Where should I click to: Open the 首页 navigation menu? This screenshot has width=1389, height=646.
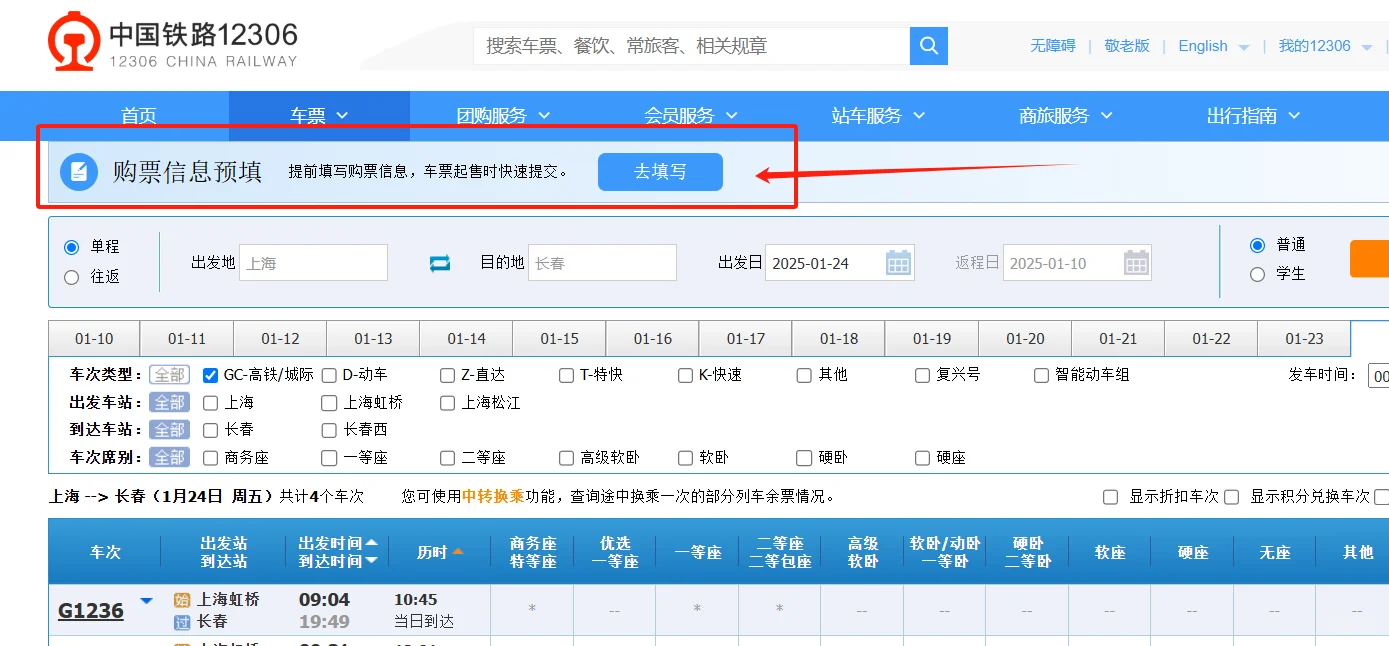point(137,115)
